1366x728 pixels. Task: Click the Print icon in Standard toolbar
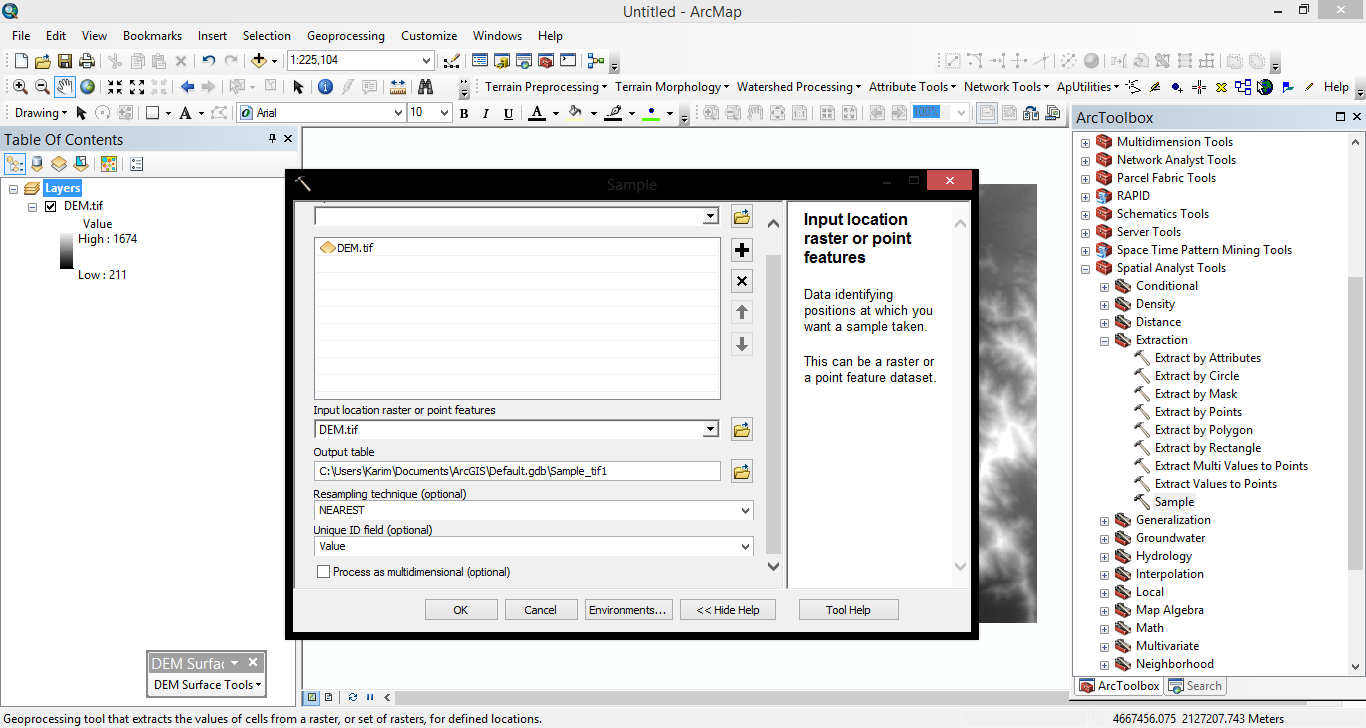(87, 61)
